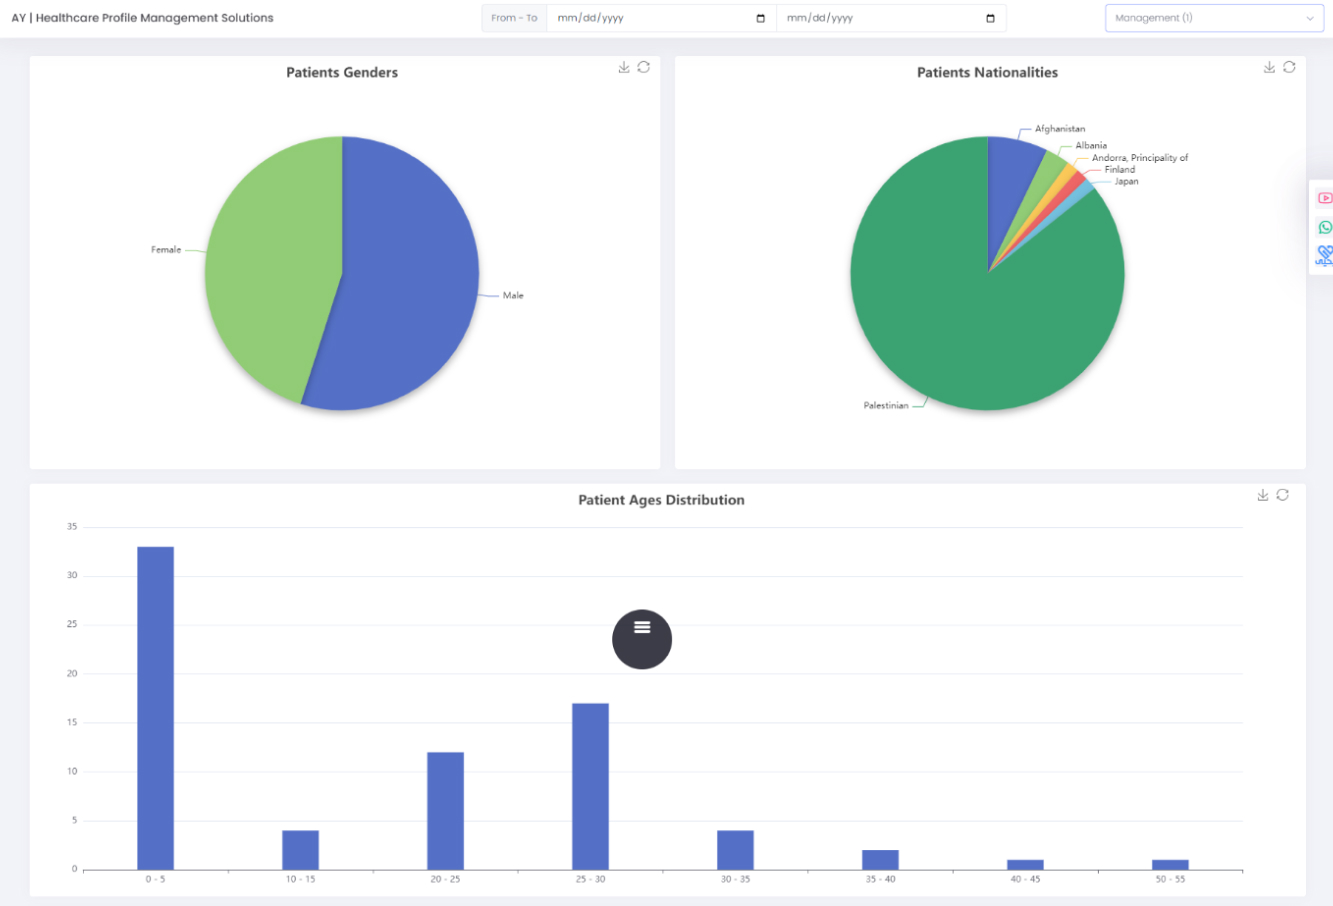Download the Patient Ages Distribution chart
This screenshot has width=1333, height=906.
(1263, 495)
